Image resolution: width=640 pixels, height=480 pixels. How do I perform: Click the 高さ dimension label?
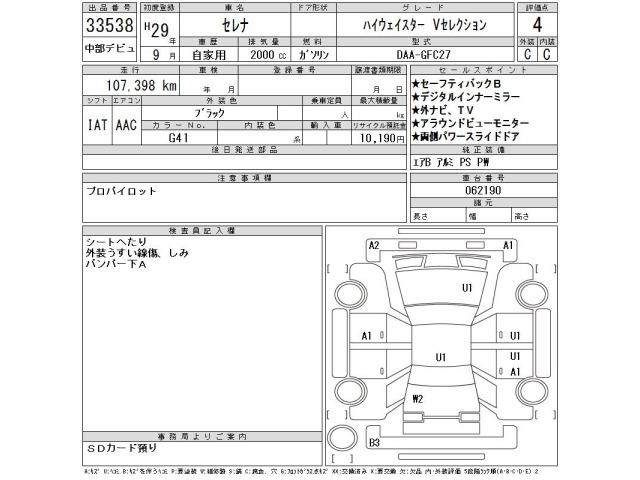pyautogui.click(x=522, y=216)
